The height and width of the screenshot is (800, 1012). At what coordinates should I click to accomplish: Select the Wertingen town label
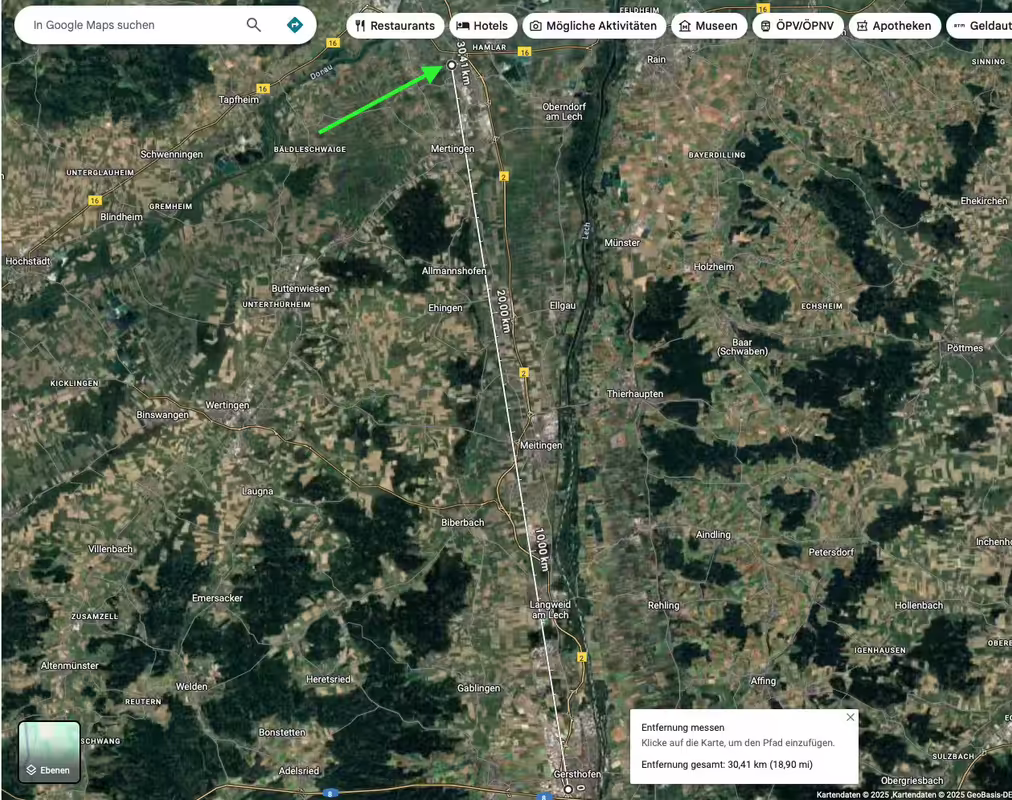click(227, 405)
